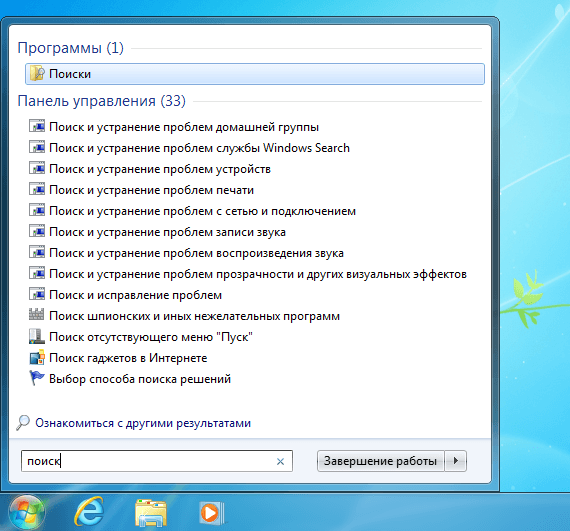Click the spyware search icon (Поиск шпионских программ)
The image size is (570, 531).
pos(37,315)
